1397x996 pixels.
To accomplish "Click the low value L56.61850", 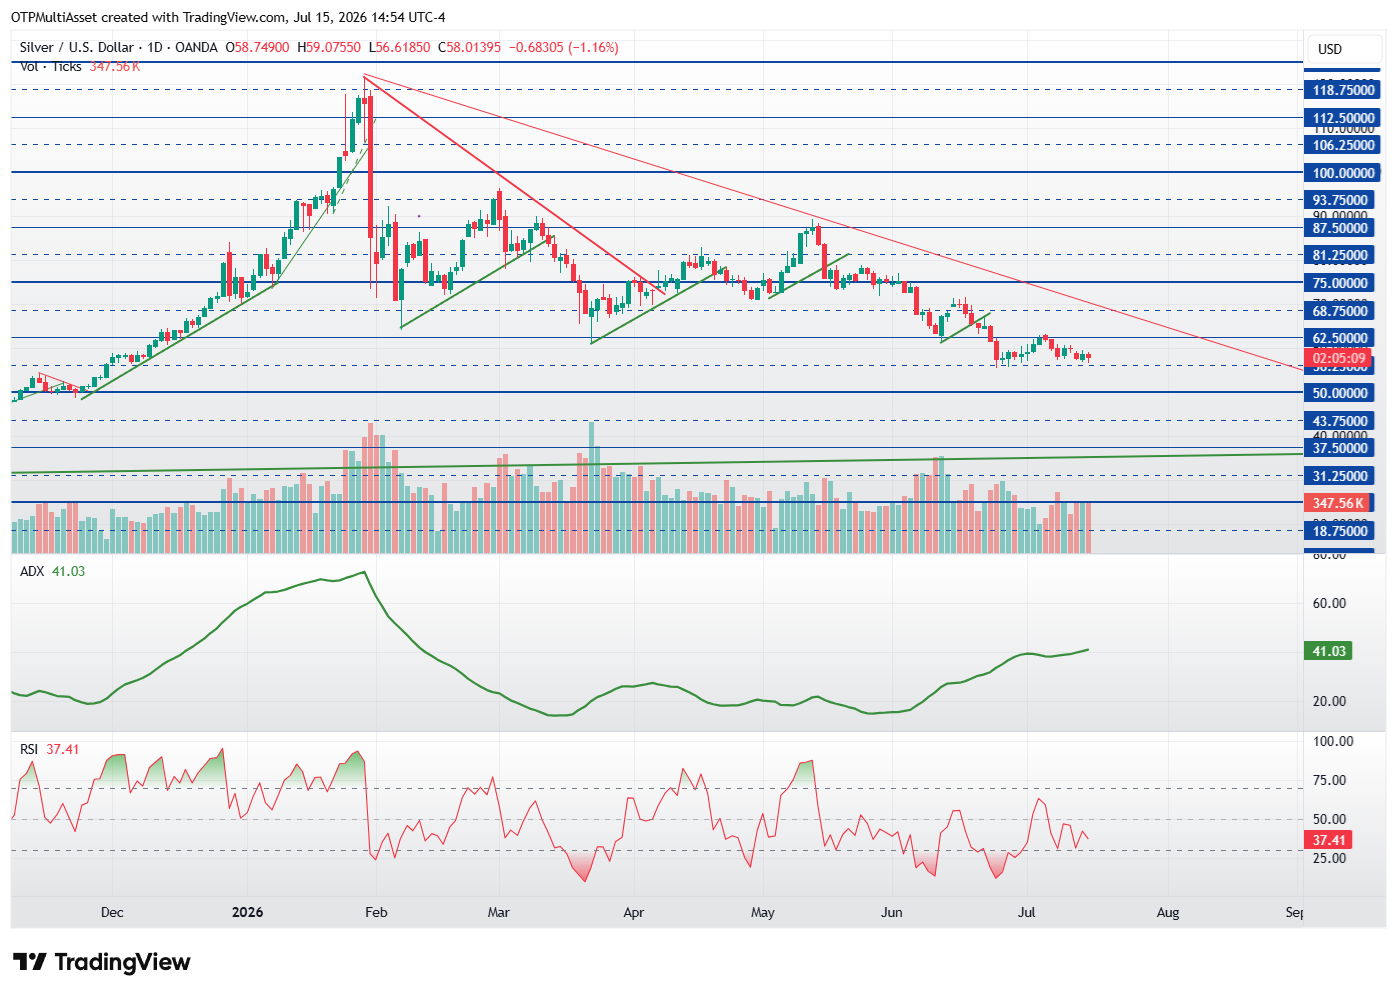I will tap(400, 47).
